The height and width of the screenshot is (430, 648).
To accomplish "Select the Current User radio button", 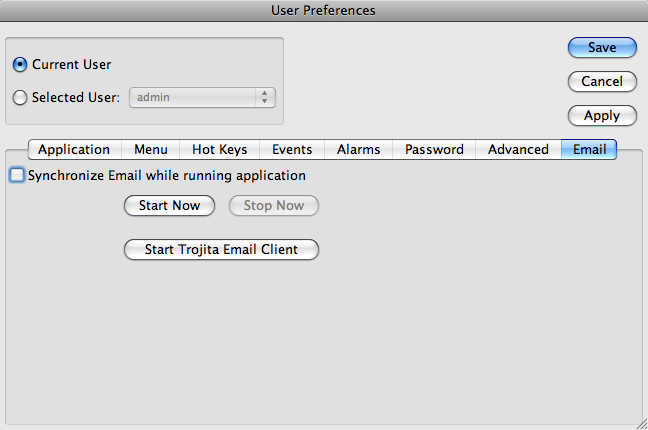I will click(x=20, y=64).
